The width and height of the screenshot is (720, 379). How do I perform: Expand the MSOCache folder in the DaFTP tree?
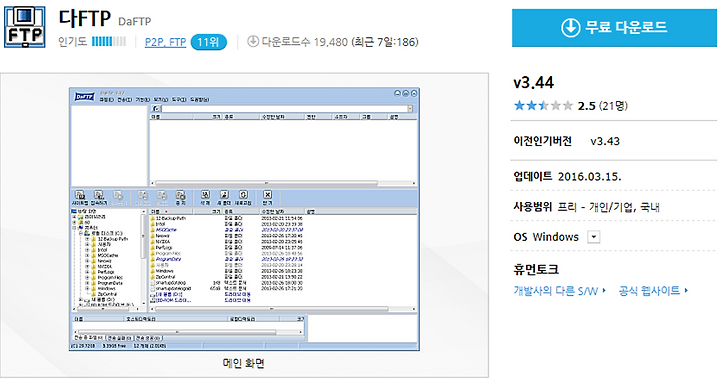pos(87,255)
